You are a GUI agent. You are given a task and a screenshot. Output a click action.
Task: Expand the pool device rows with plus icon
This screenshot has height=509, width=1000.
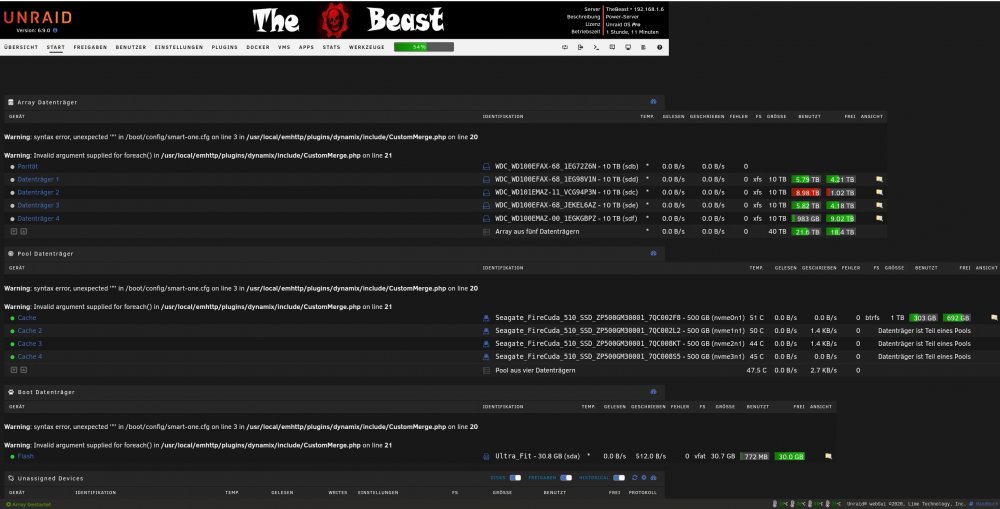point(14,370)
